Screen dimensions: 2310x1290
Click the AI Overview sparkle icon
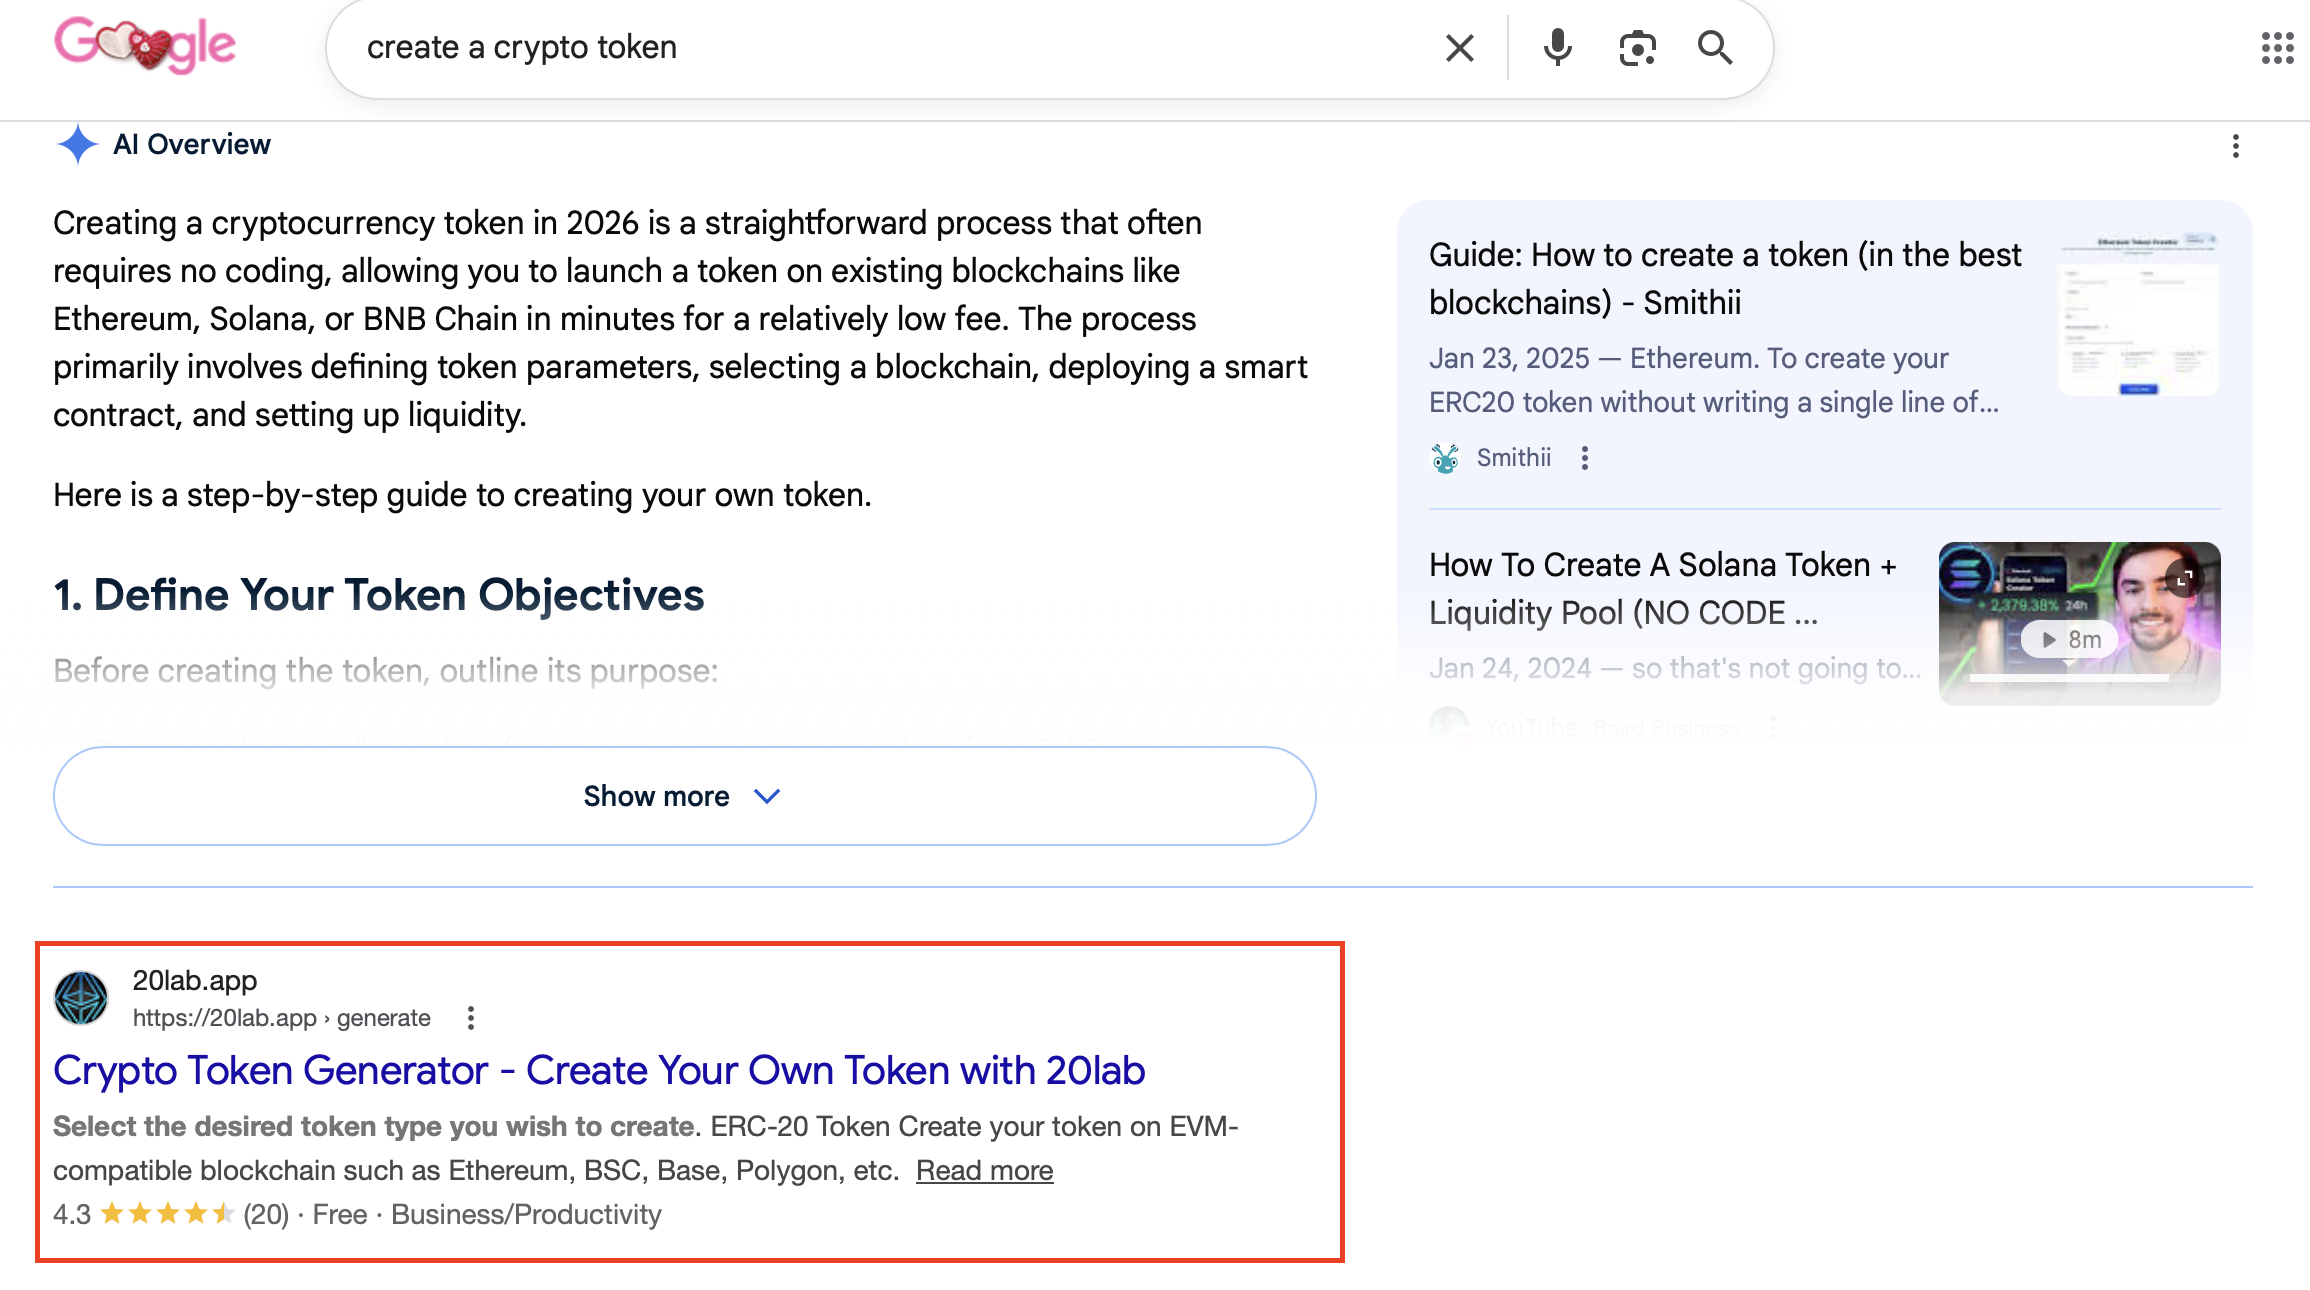click(77, 144)
